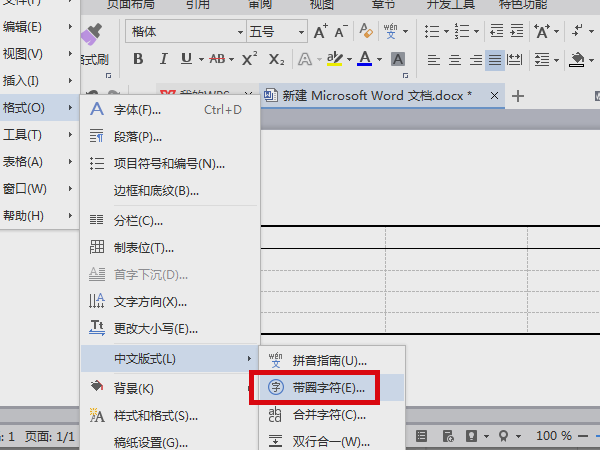Open 视图(V) menu
The height and width of the screenshot is (450, 600).
coord(39,54)
